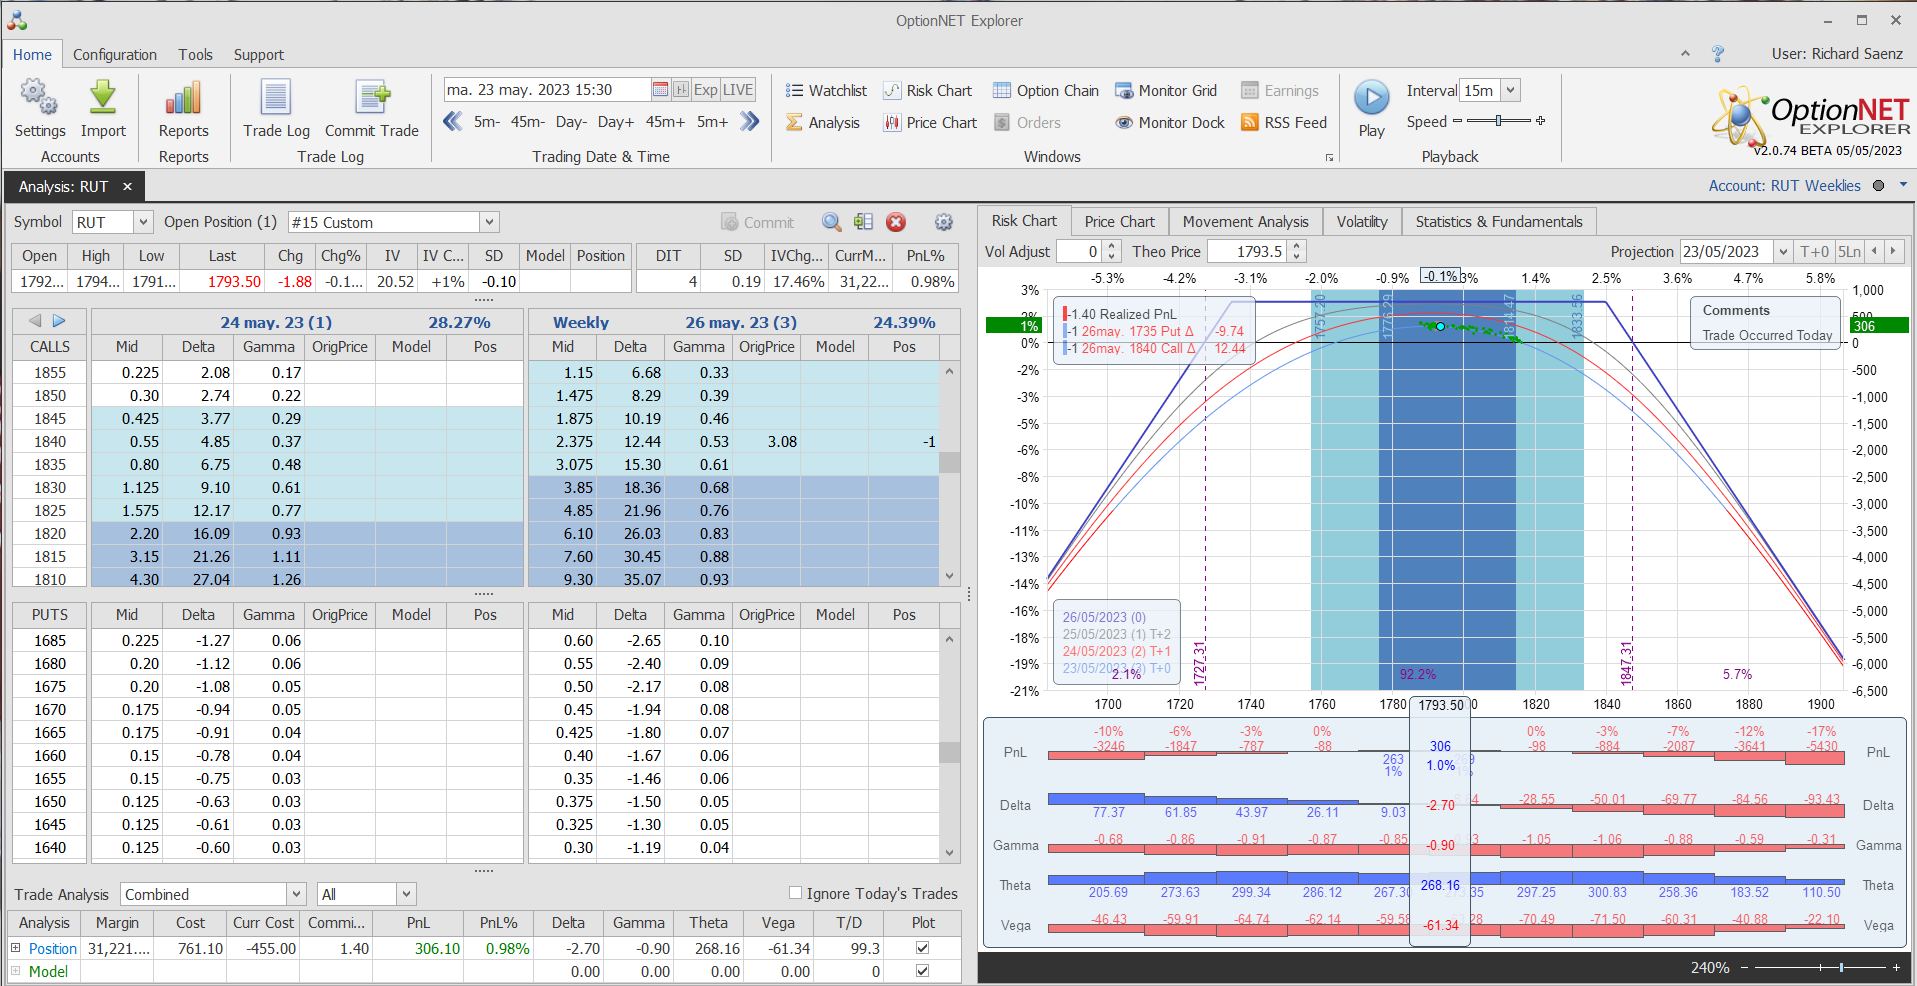Open the Reports chart icon

(183, 98)
